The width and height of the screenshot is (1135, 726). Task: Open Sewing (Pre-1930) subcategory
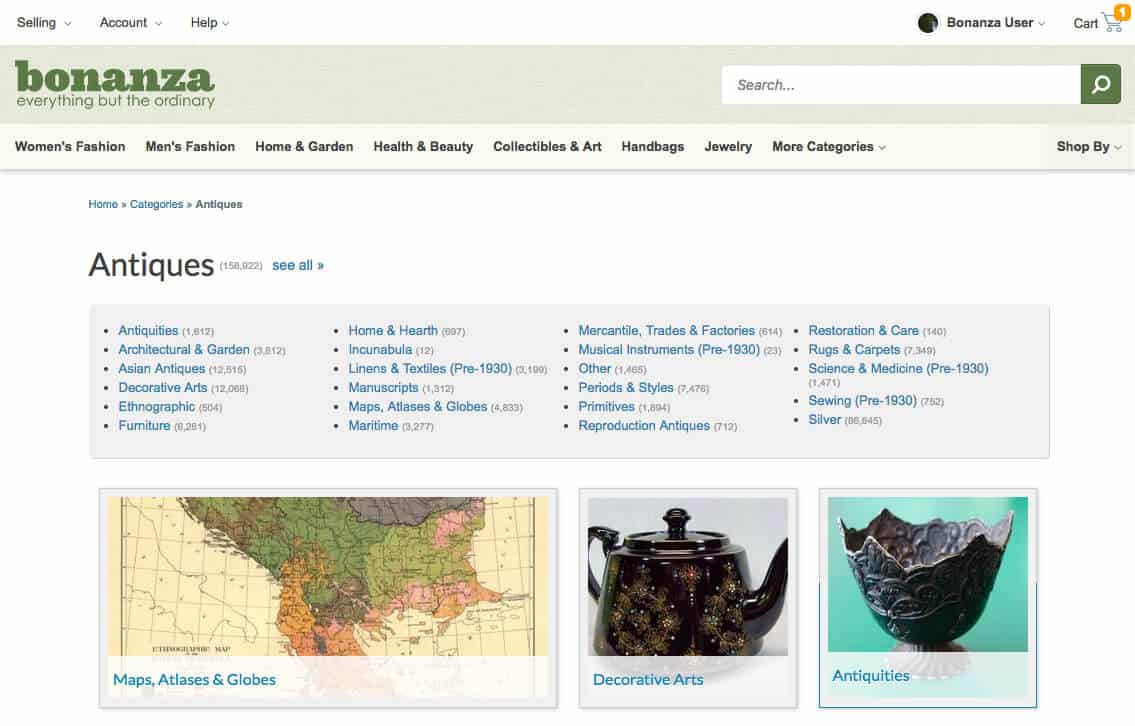point(863,400)
